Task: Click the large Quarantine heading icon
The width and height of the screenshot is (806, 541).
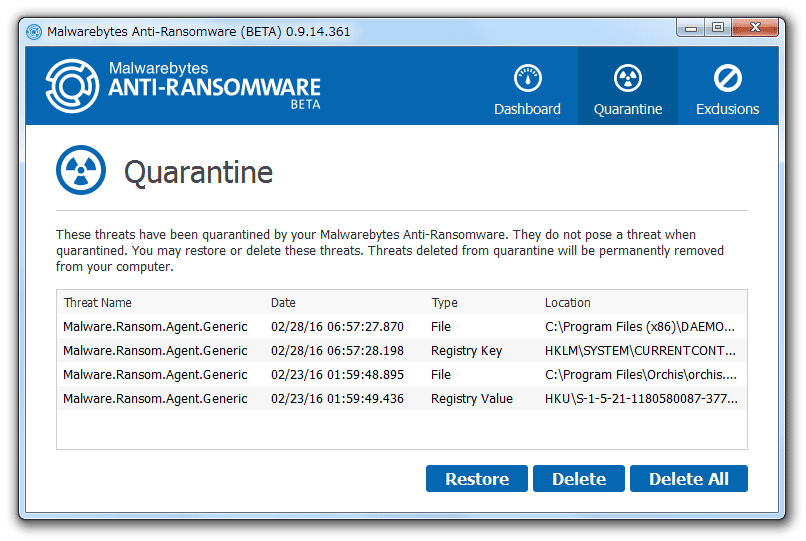Action: pyautogui.click(x=81, y=170)
